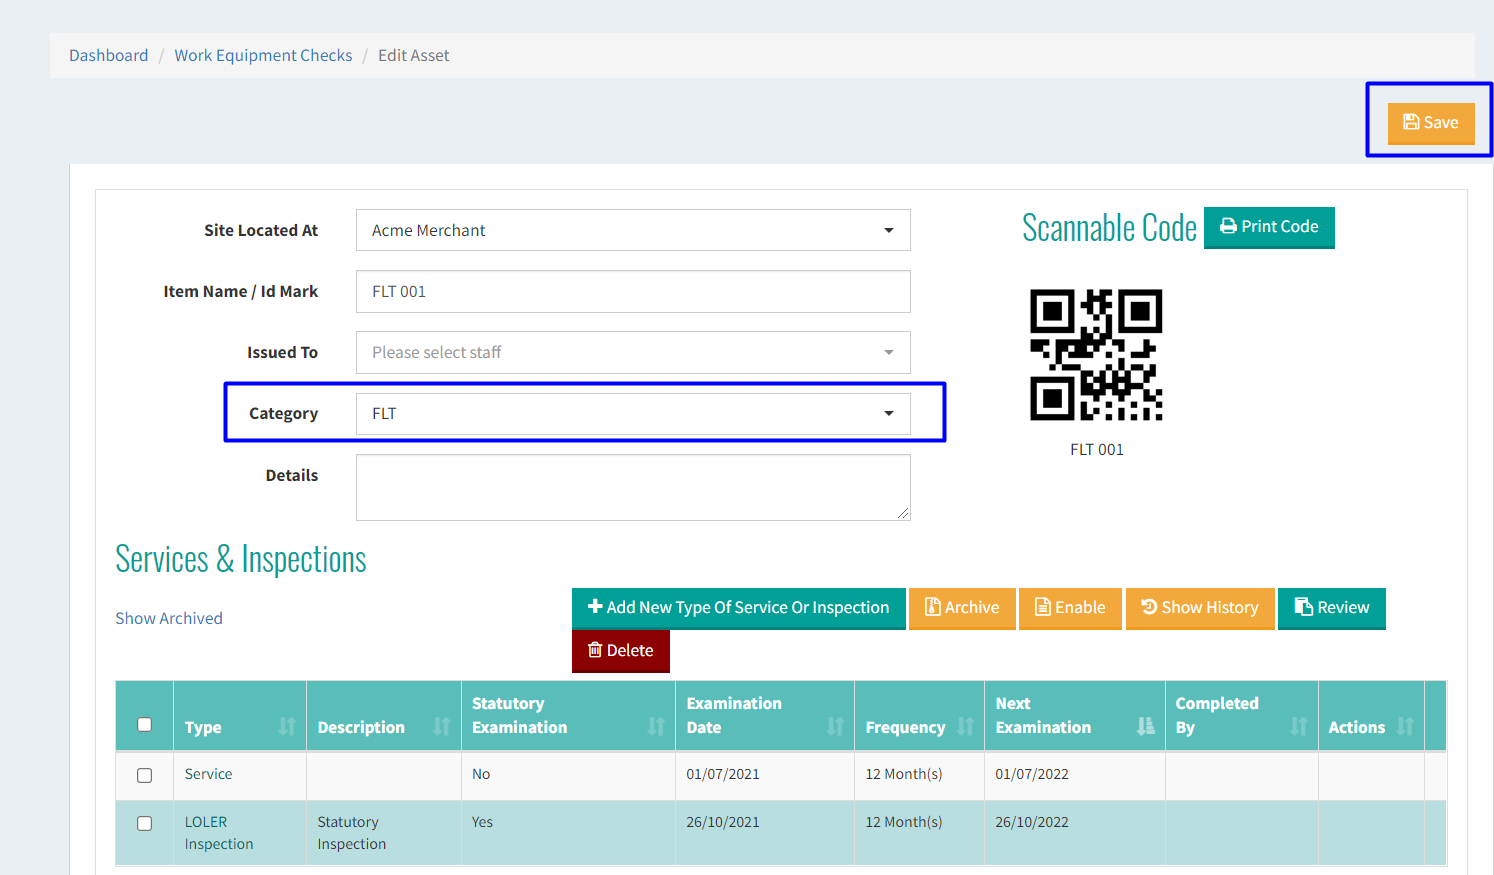This screenshot has height=875, width=1494.
Task: Sort table by Type column arrows
Action: pyautogui.click(x=287, y=727)
